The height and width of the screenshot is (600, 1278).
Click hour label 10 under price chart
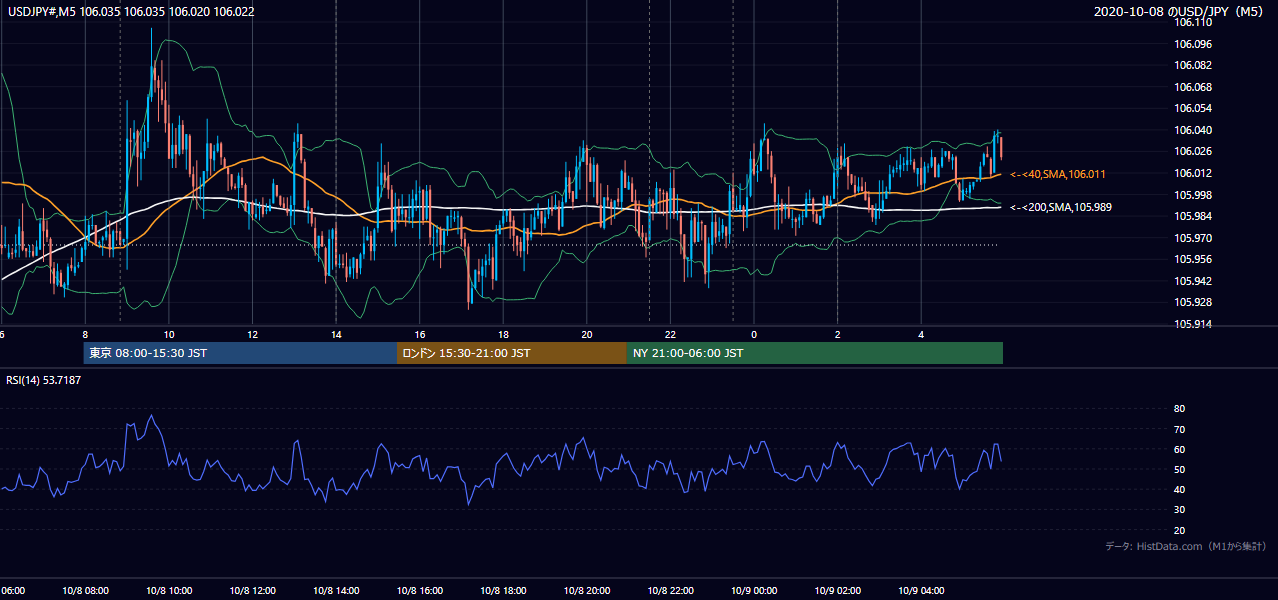pyautogui.click(x=169, y=334)
